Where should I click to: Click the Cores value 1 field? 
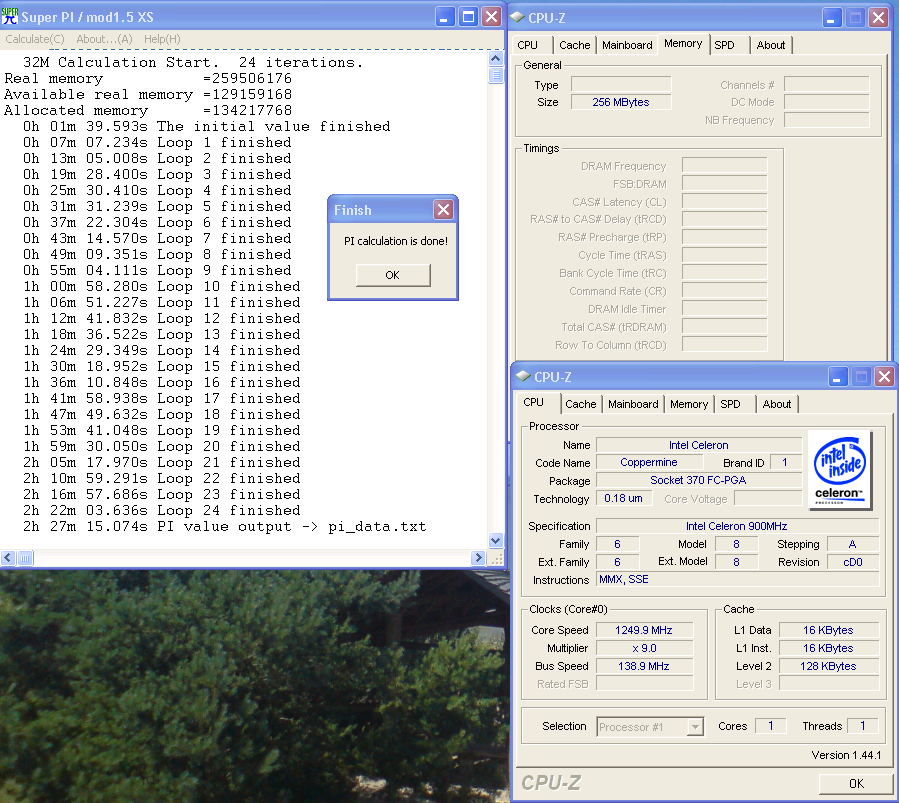click(x=771, y=726)
